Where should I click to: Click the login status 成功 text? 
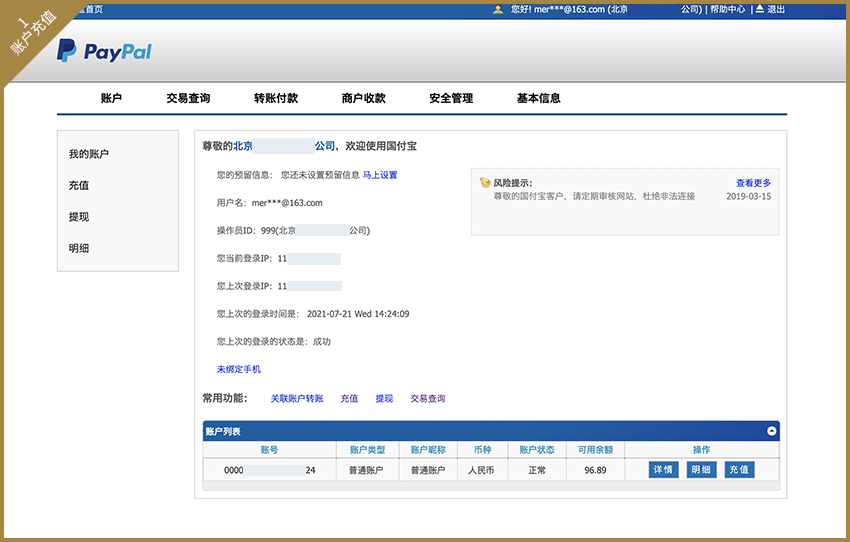click(322, 341)
